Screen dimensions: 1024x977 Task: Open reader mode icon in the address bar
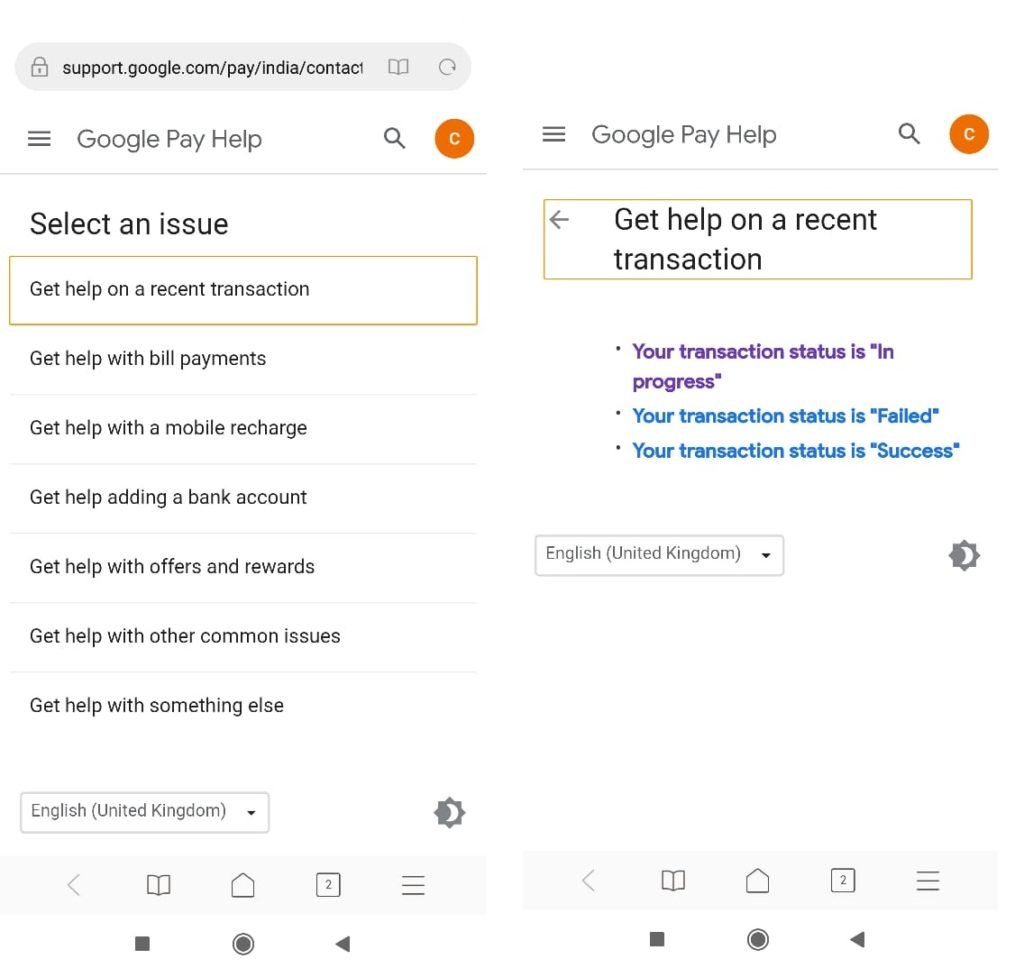tap(398, 67)
